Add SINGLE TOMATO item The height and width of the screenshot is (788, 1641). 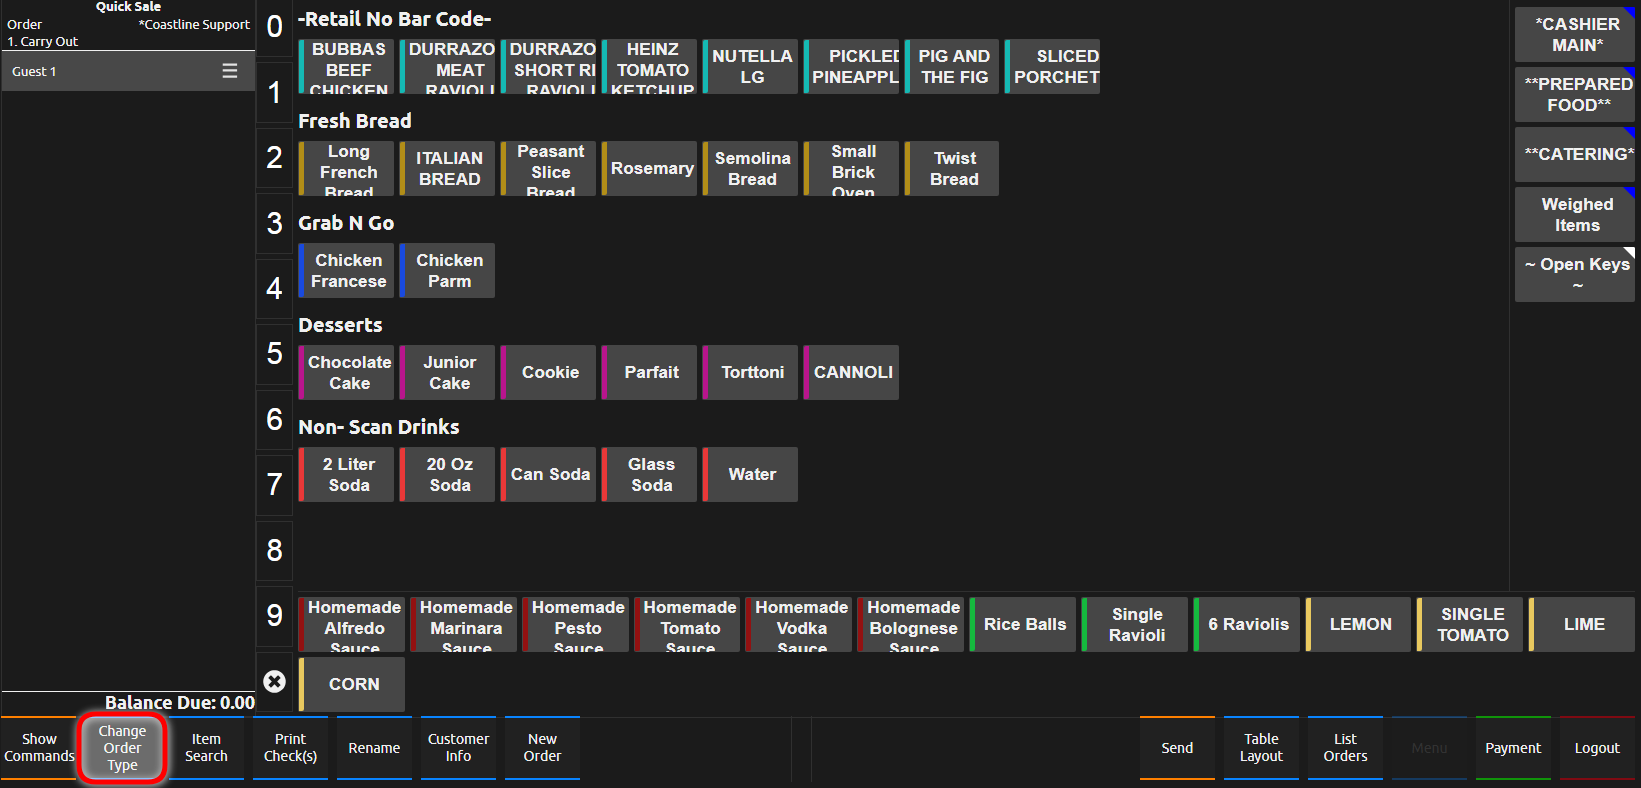tap(1470, 624)
